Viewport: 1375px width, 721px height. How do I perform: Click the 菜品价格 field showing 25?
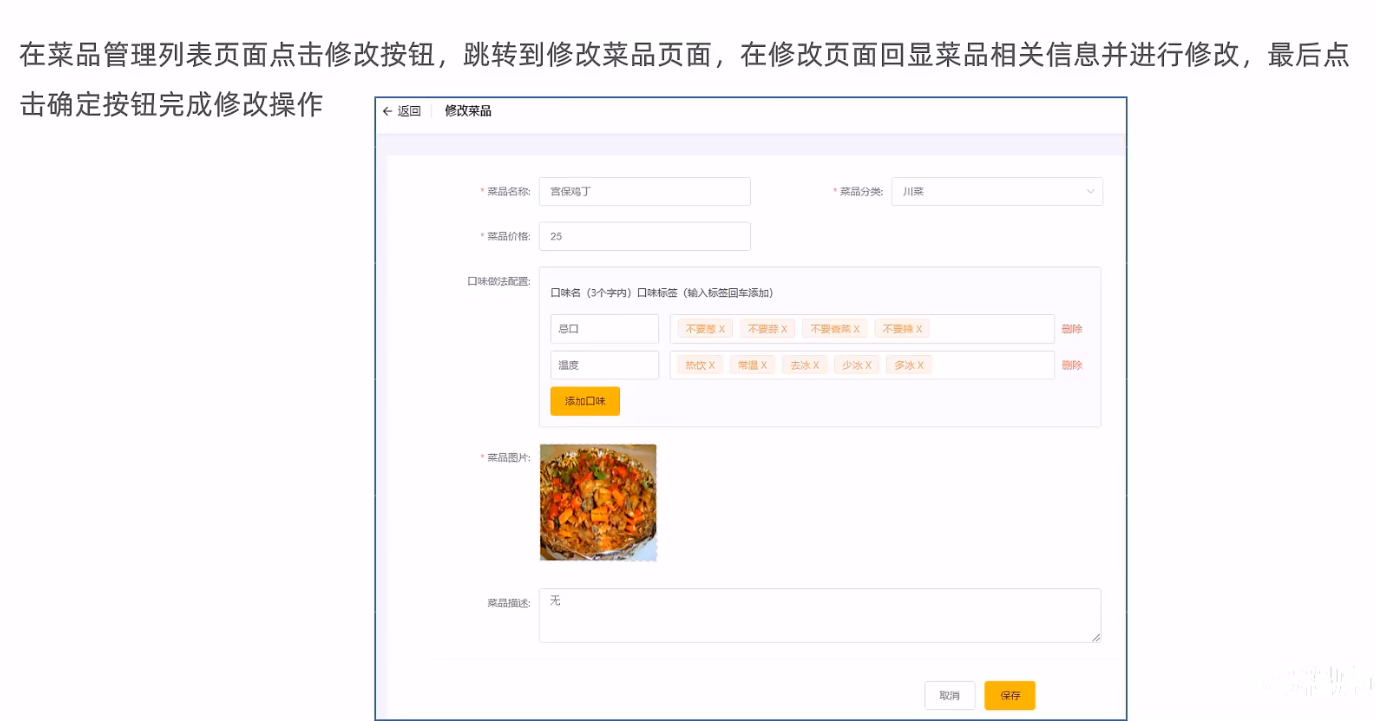point(645,236)
